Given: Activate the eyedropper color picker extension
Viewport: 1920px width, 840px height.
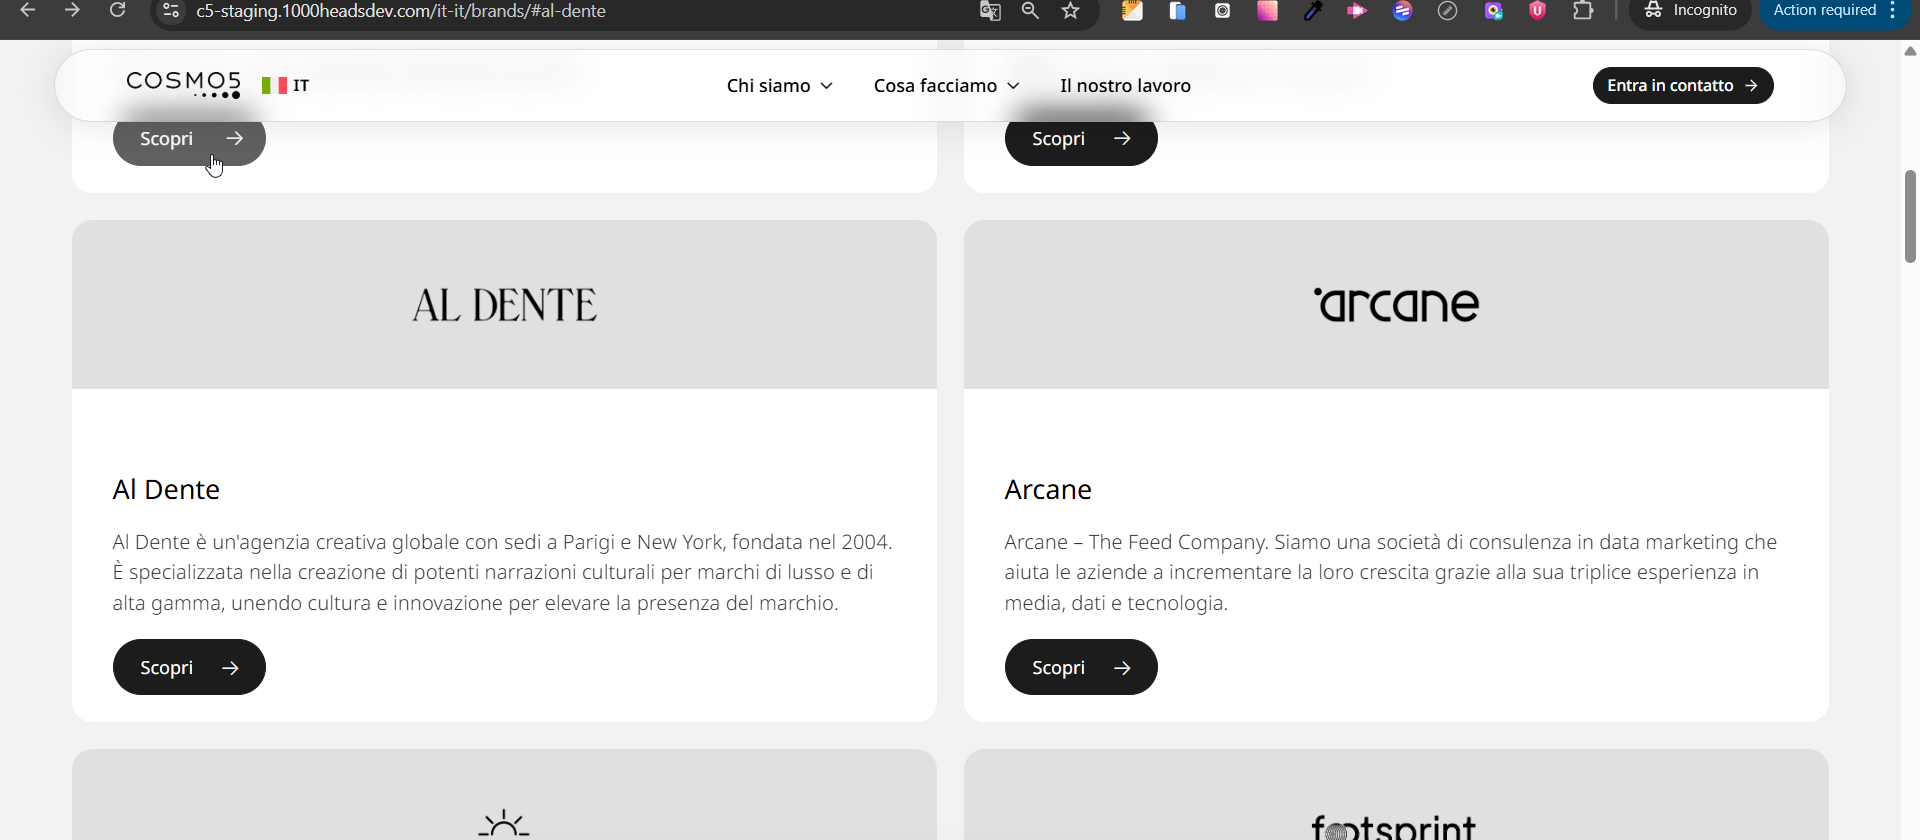Looking at the screenshot, I should click(1313, 11).
